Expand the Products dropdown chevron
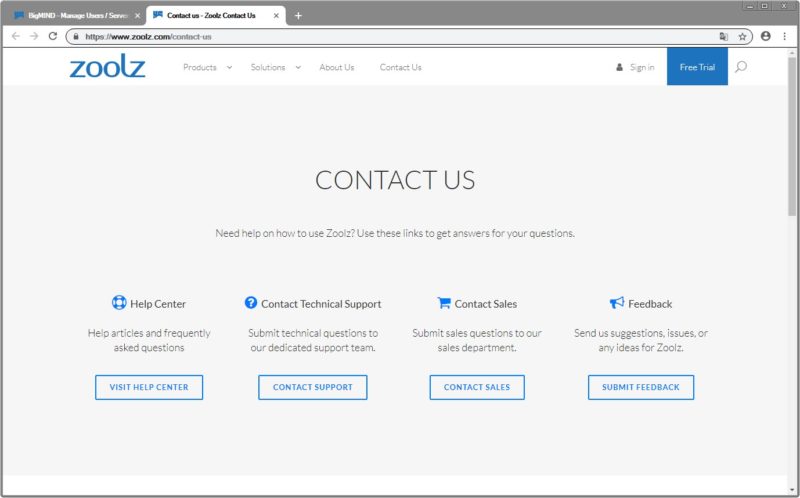The height and width of the screenshot is (498, 800). click(x=230, y=67)
